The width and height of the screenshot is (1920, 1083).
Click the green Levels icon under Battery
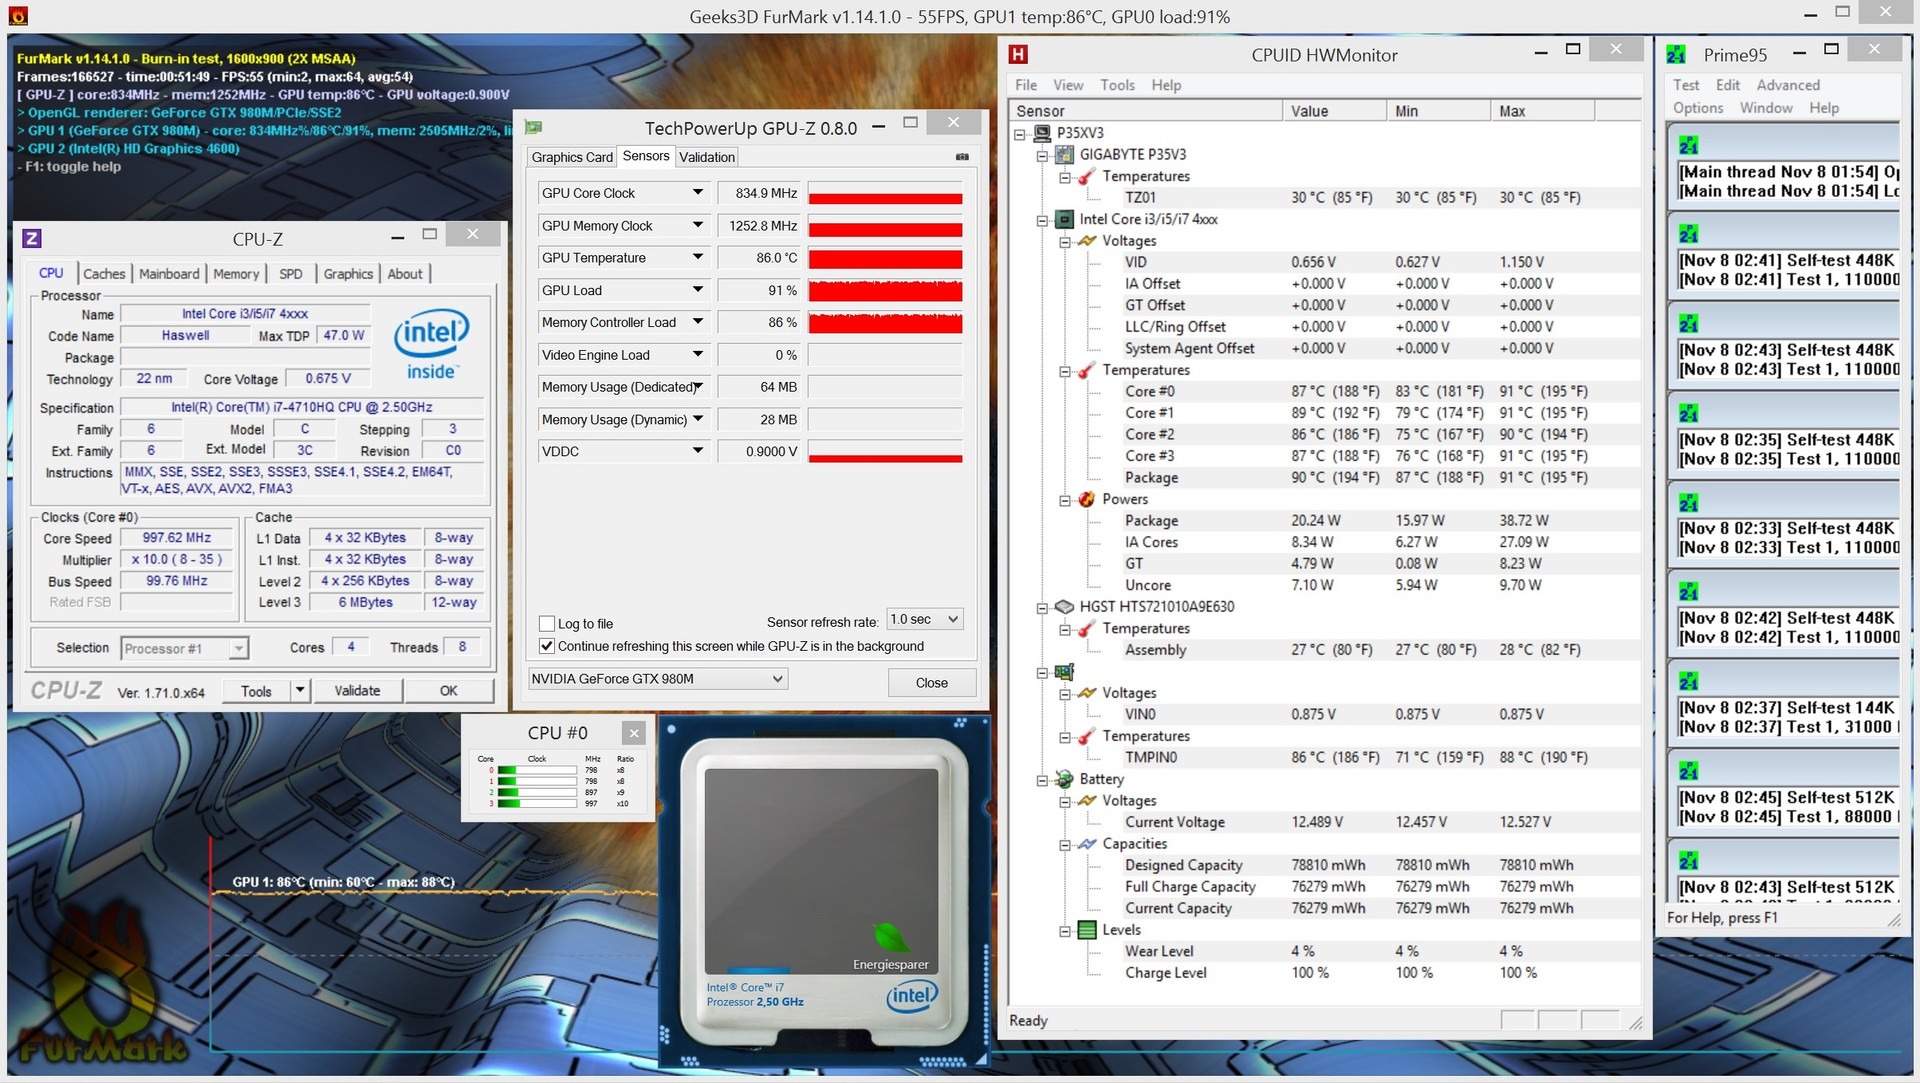pos(1087,930)
